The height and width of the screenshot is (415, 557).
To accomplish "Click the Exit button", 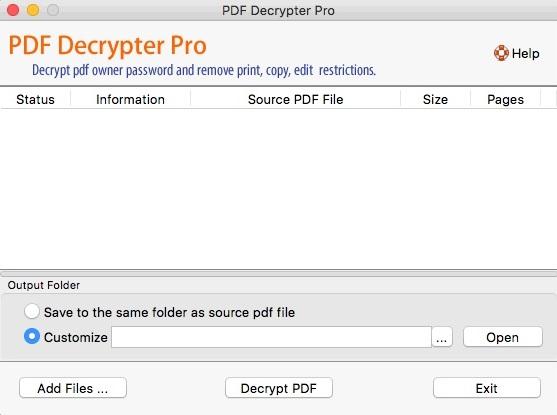I will coord(487,388).
